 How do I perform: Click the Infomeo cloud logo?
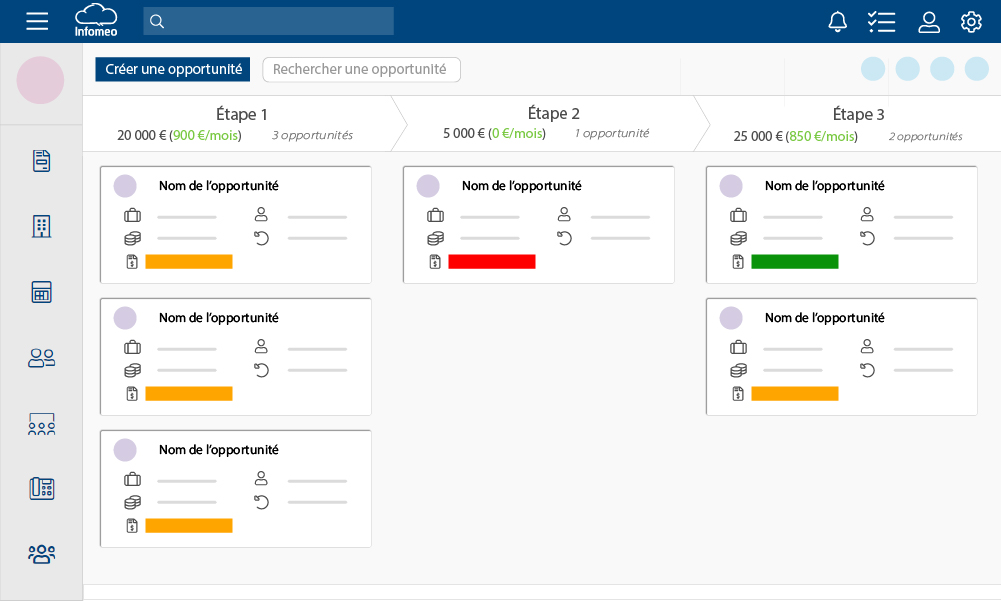point(96,21)
